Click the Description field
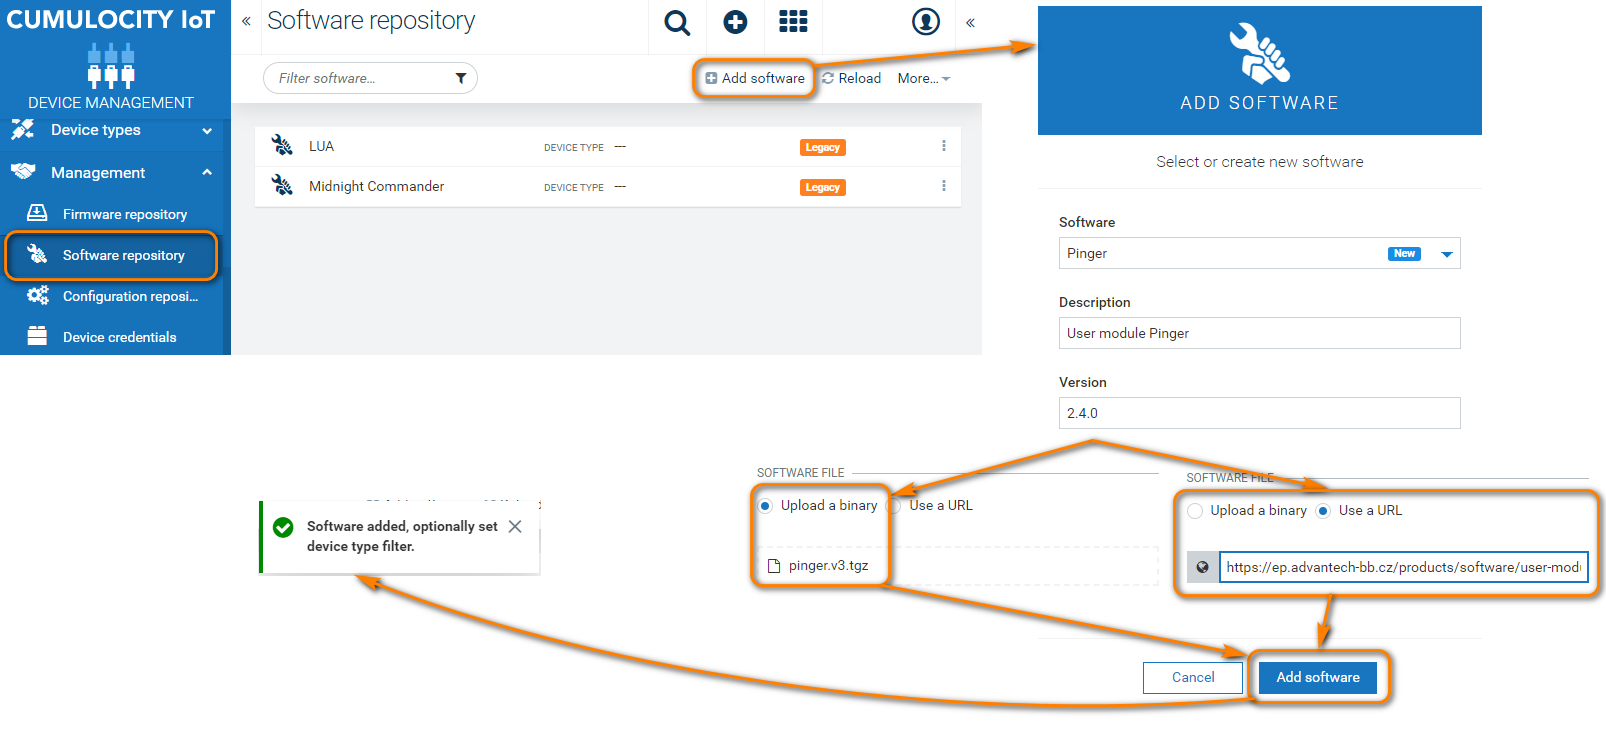 (1259, 333)
